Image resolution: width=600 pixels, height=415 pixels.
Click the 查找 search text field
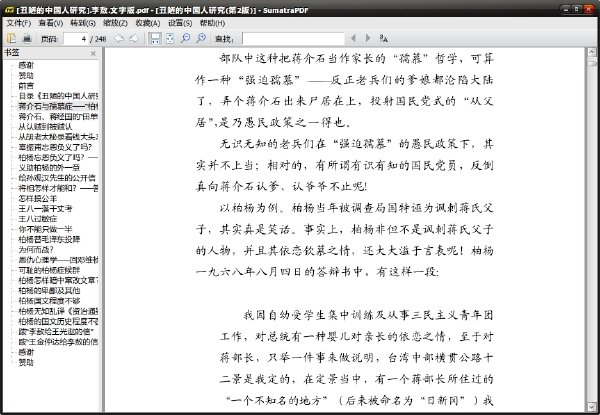tap(293, 39)
